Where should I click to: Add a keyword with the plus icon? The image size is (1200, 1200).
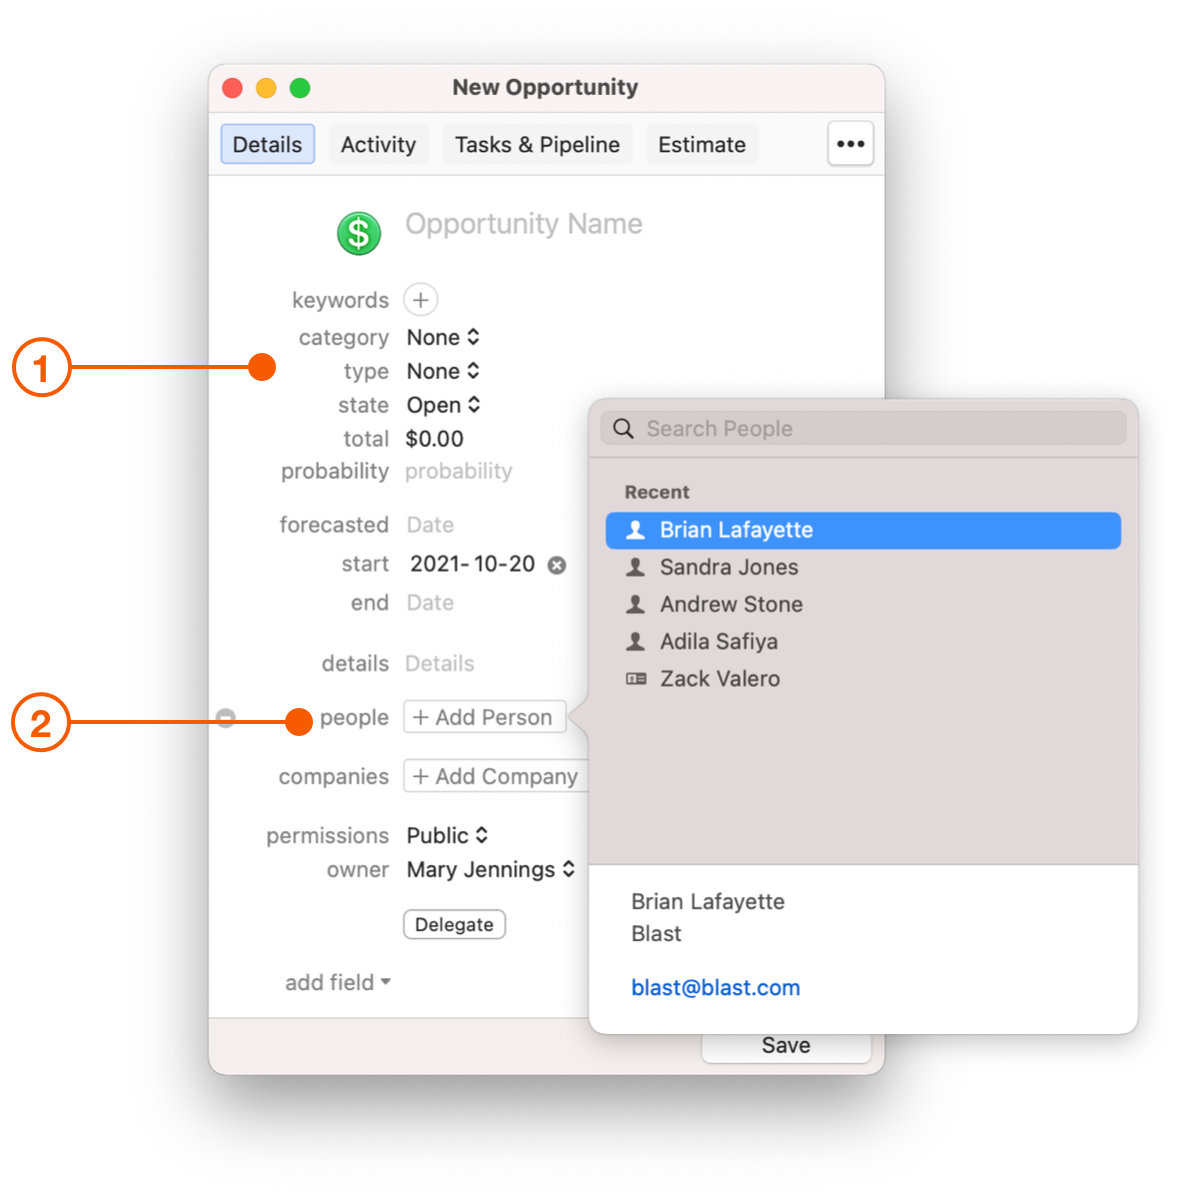[421, 300]
